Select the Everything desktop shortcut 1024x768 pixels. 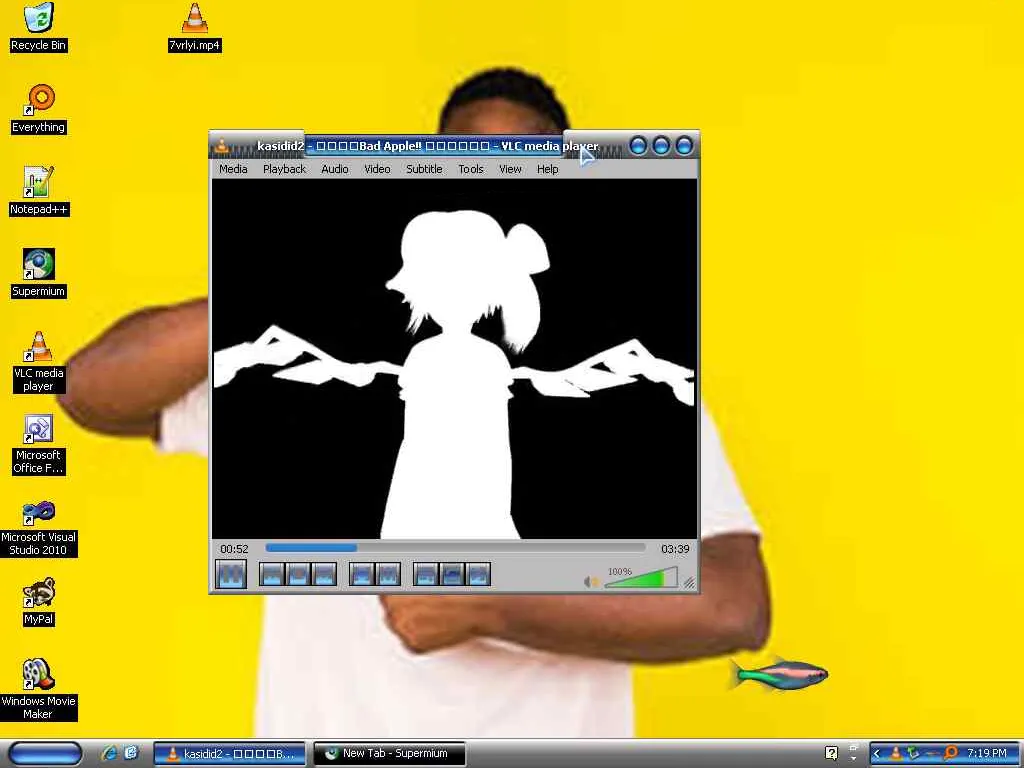(39, 109)
